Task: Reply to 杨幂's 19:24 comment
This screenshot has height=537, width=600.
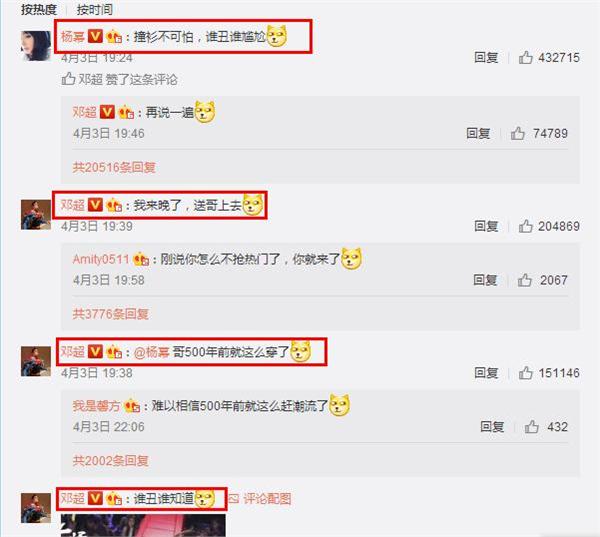Action: click(486, 57)
